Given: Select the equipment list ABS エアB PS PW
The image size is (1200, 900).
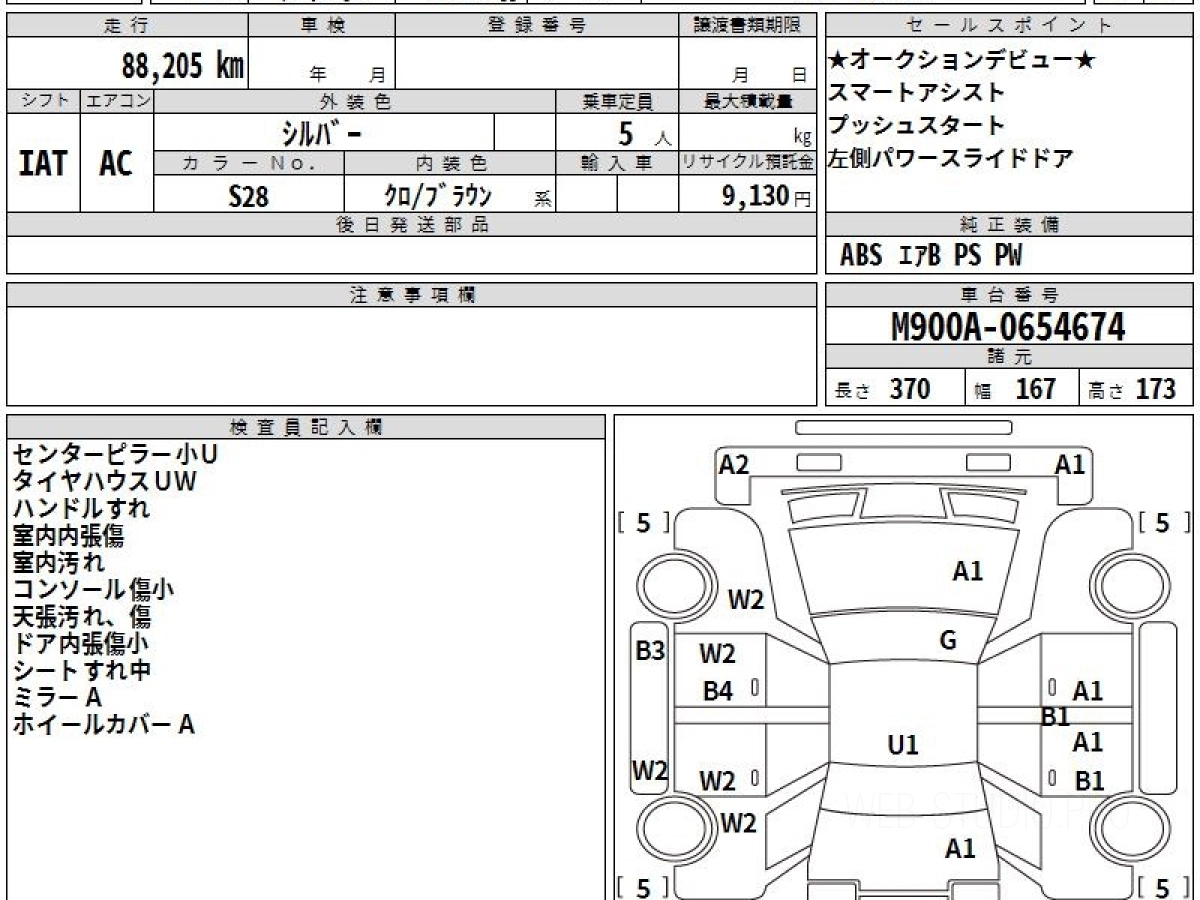Looking at the screenshot, I should point(931,256).
